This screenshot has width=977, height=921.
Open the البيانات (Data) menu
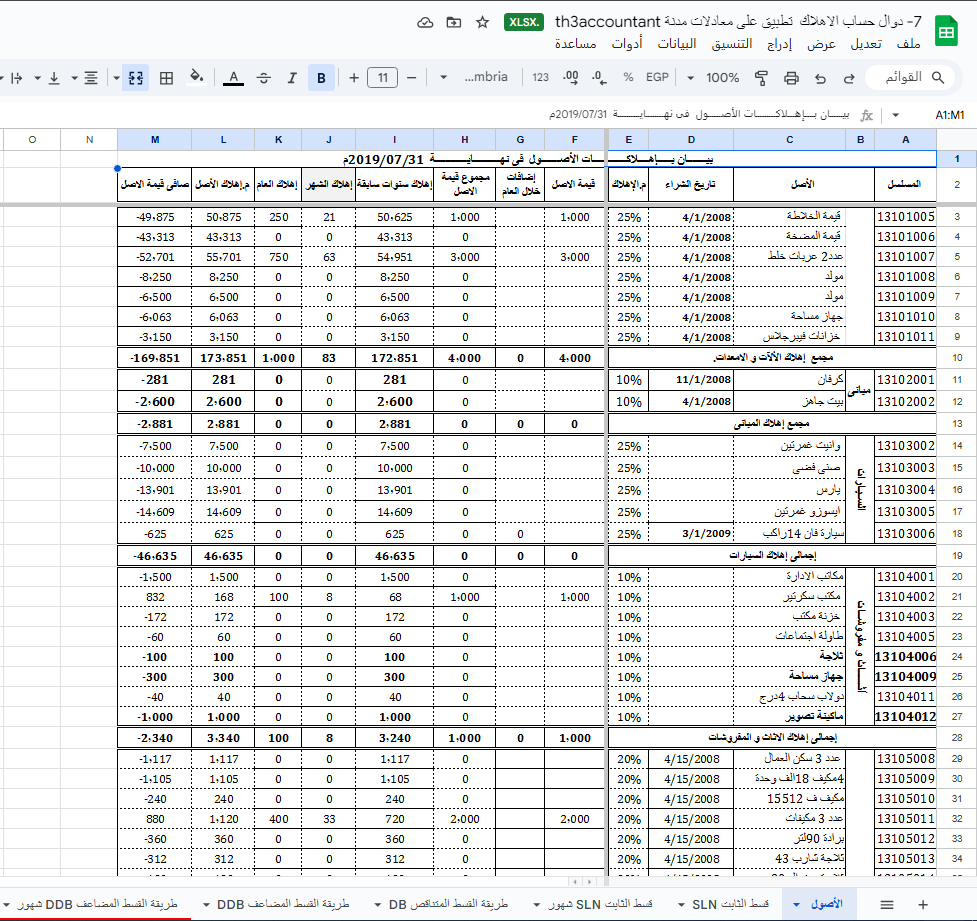[677, 44]
